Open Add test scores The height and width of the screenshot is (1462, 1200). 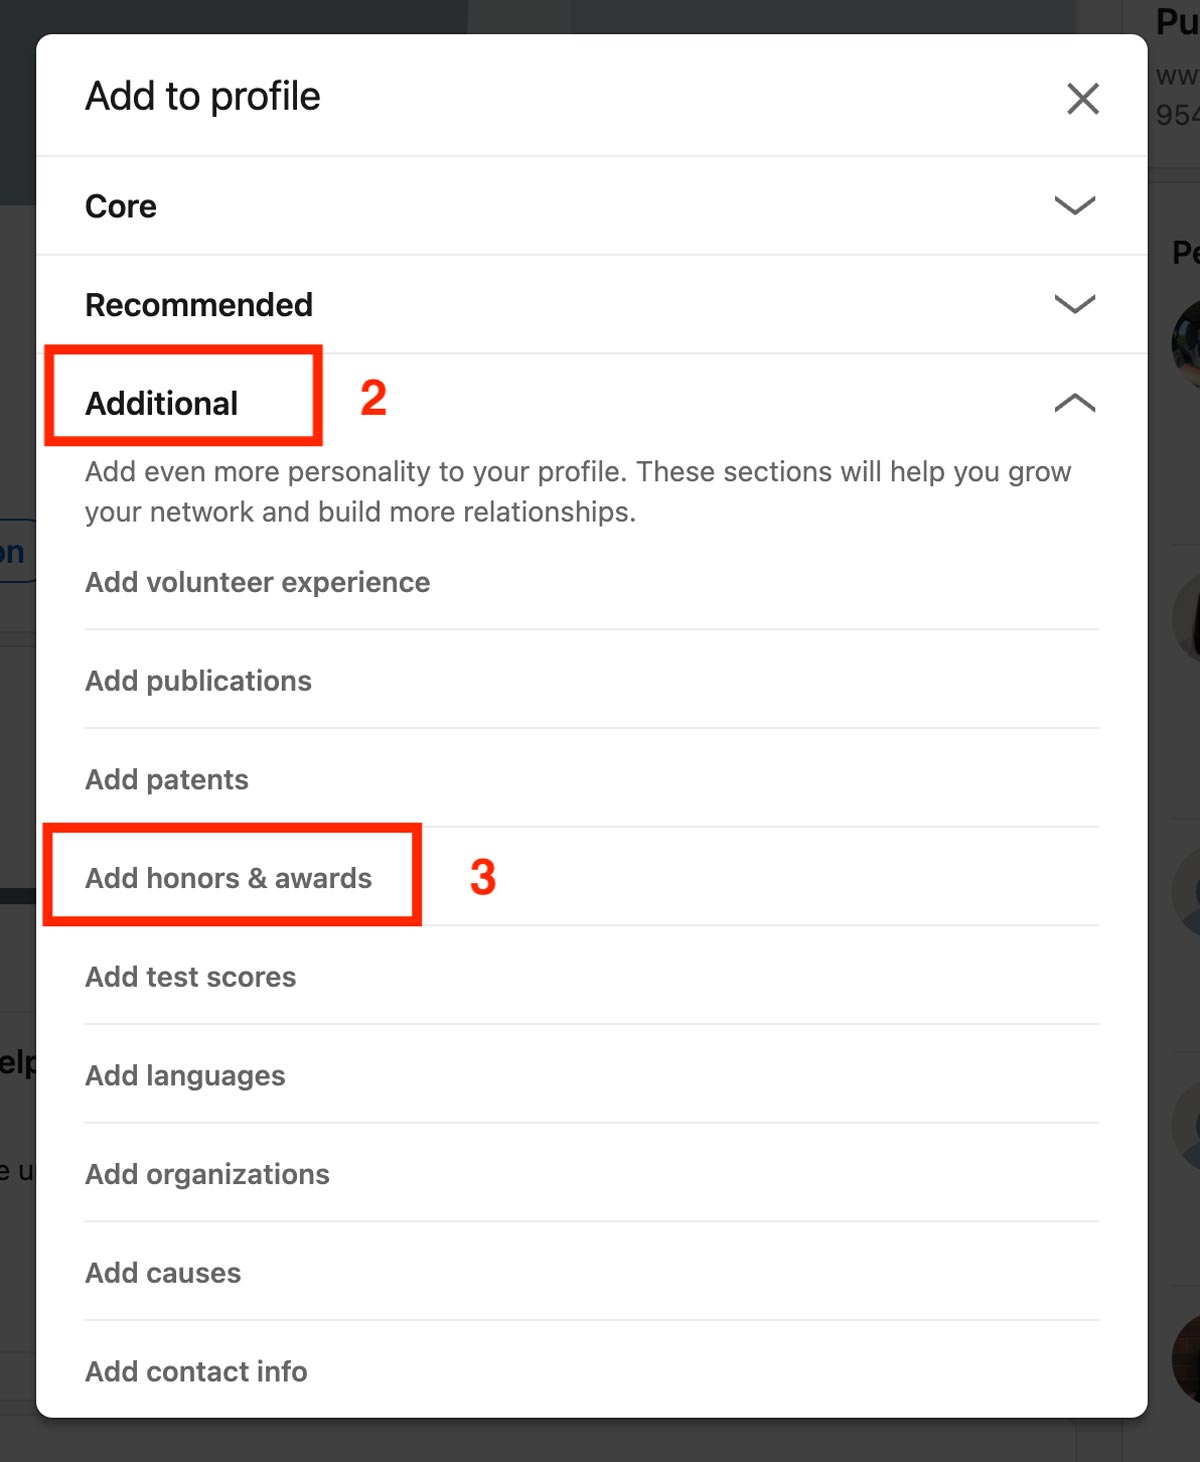190,977
